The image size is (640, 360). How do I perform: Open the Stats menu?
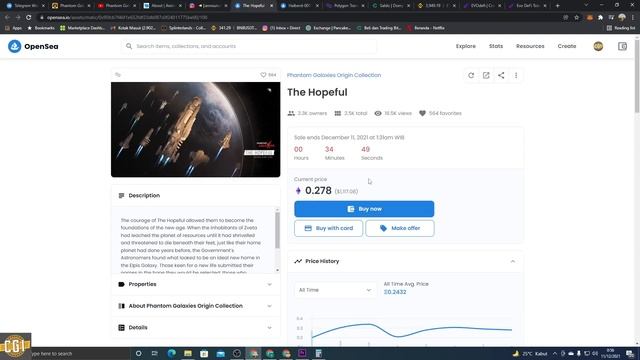pyautogui.click(x=496, y=46)
